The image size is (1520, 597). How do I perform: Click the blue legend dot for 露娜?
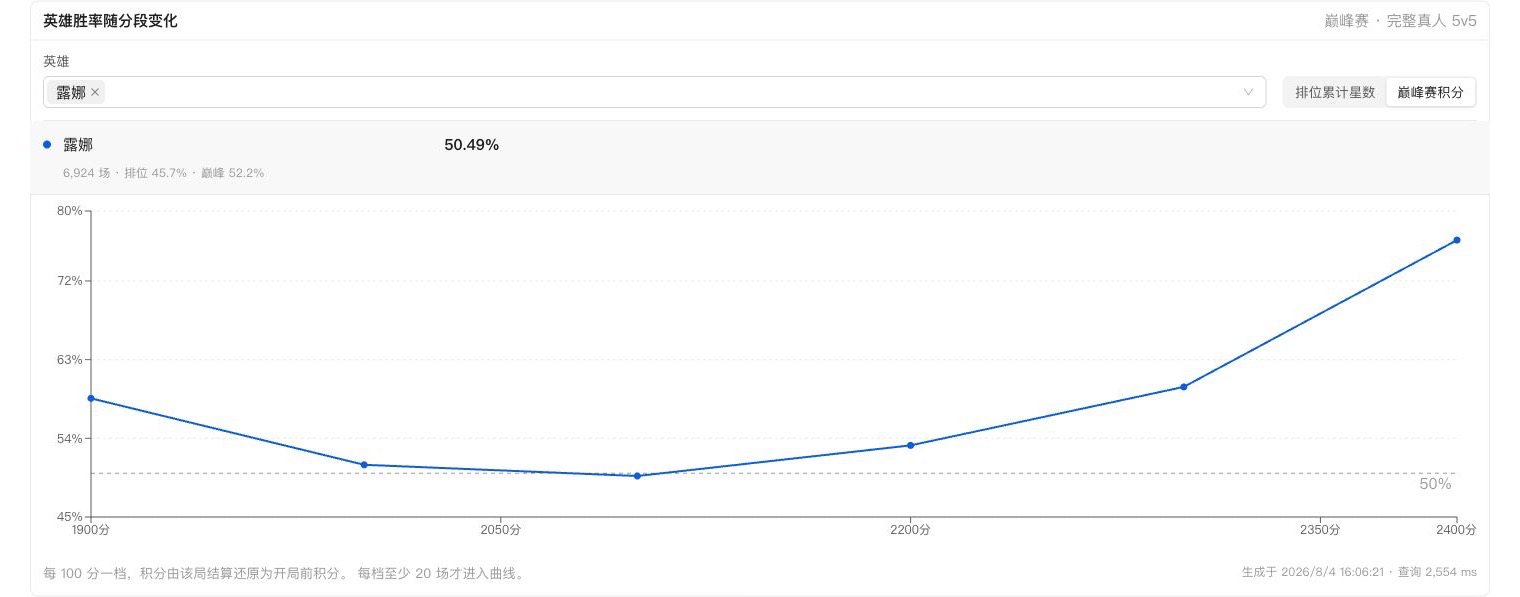(47, 145)
